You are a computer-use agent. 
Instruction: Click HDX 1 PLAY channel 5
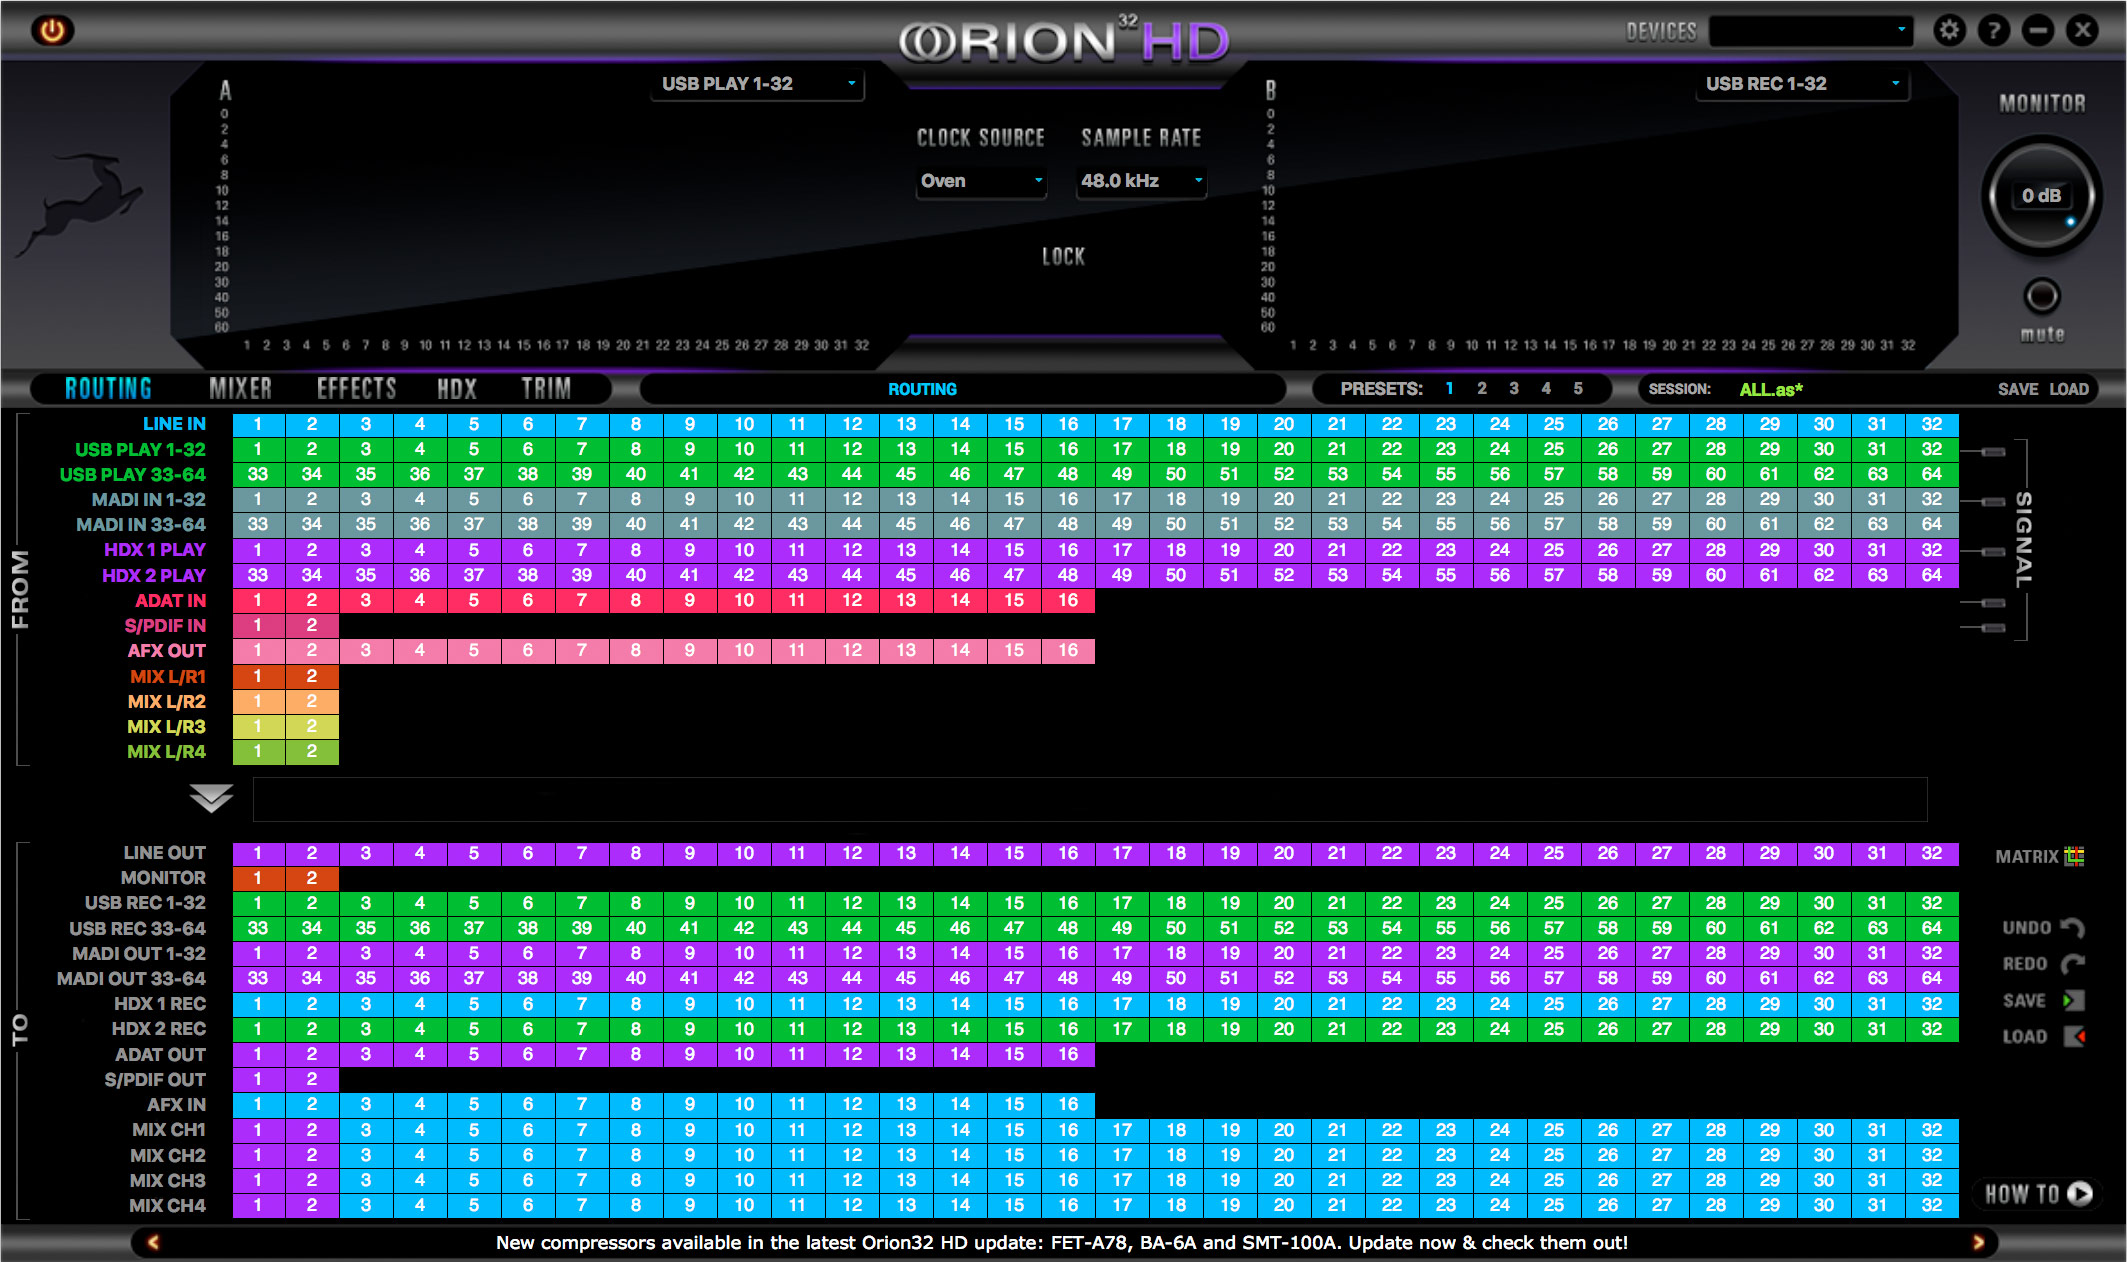click(474, 550)
